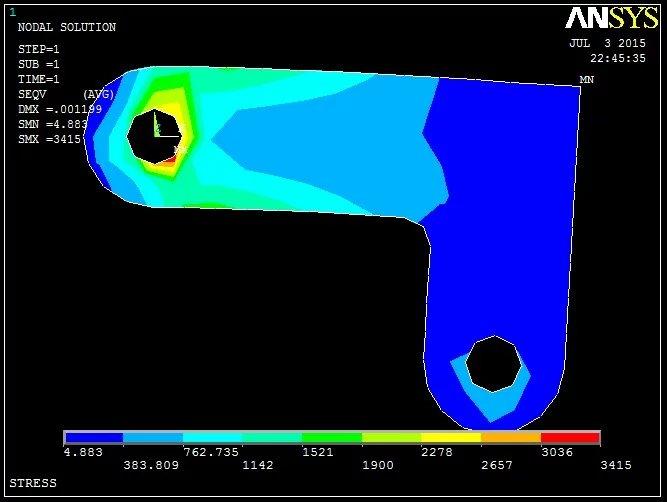Click the red maximum stress spot near upper hole
Viewport: 667px width, 502px height.
(x=170, y=161)
